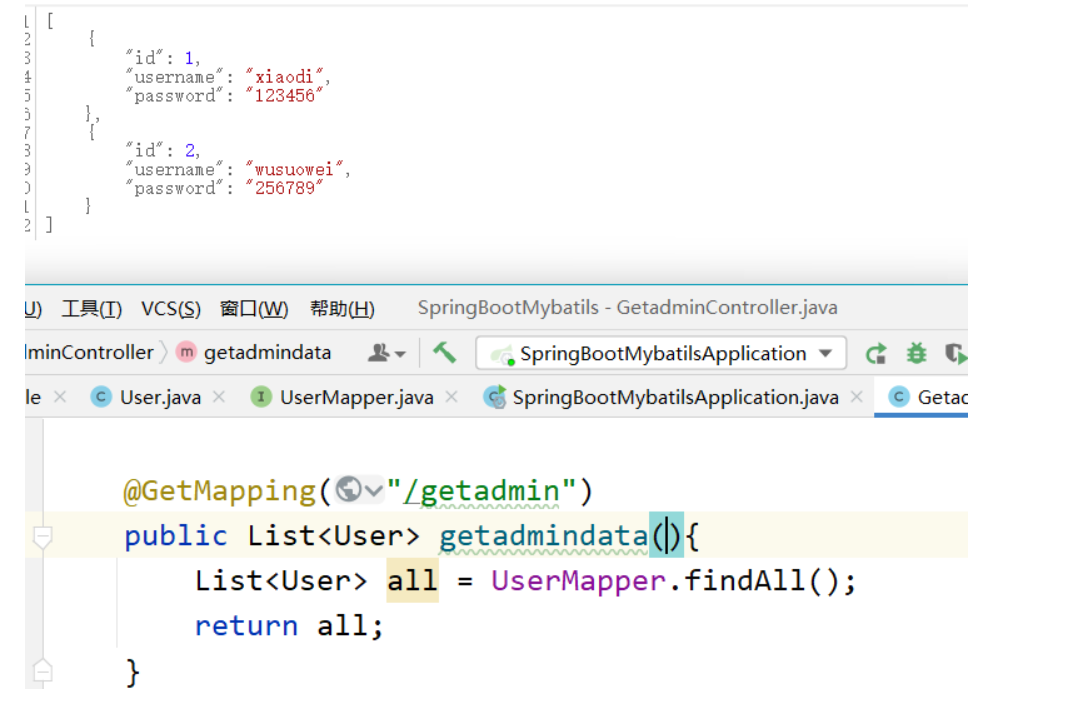Click the Build project hammer icon
Screen dimensions: 1073x709
pos(444,353)
